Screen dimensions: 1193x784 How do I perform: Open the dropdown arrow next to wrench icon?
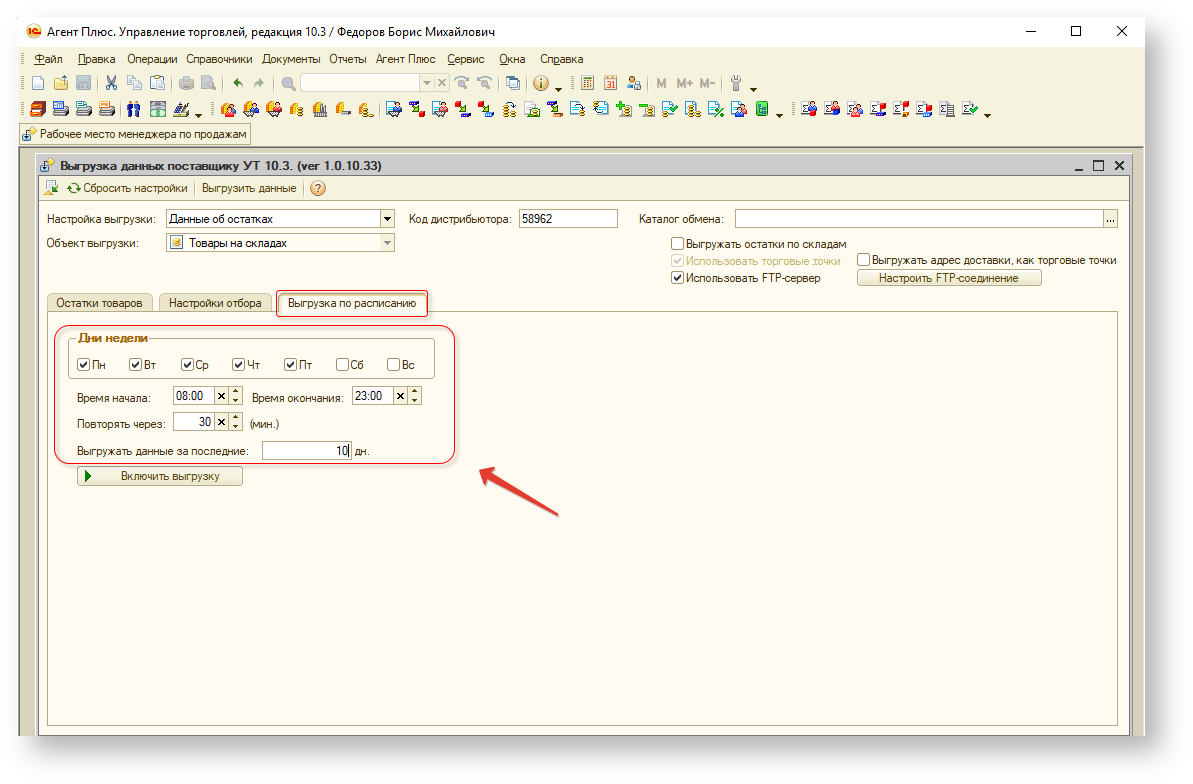[x=753, y=89]
